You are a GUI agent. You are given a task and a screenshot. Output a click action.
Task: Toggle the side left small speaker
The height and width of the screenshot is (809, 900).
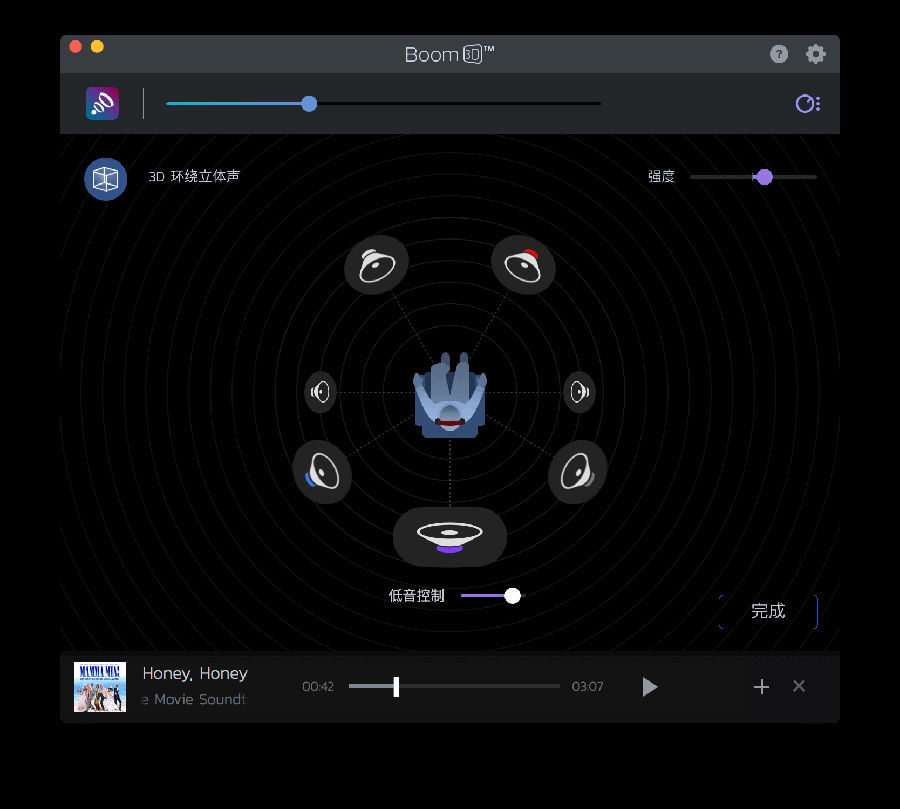click(x=320, y=392)
